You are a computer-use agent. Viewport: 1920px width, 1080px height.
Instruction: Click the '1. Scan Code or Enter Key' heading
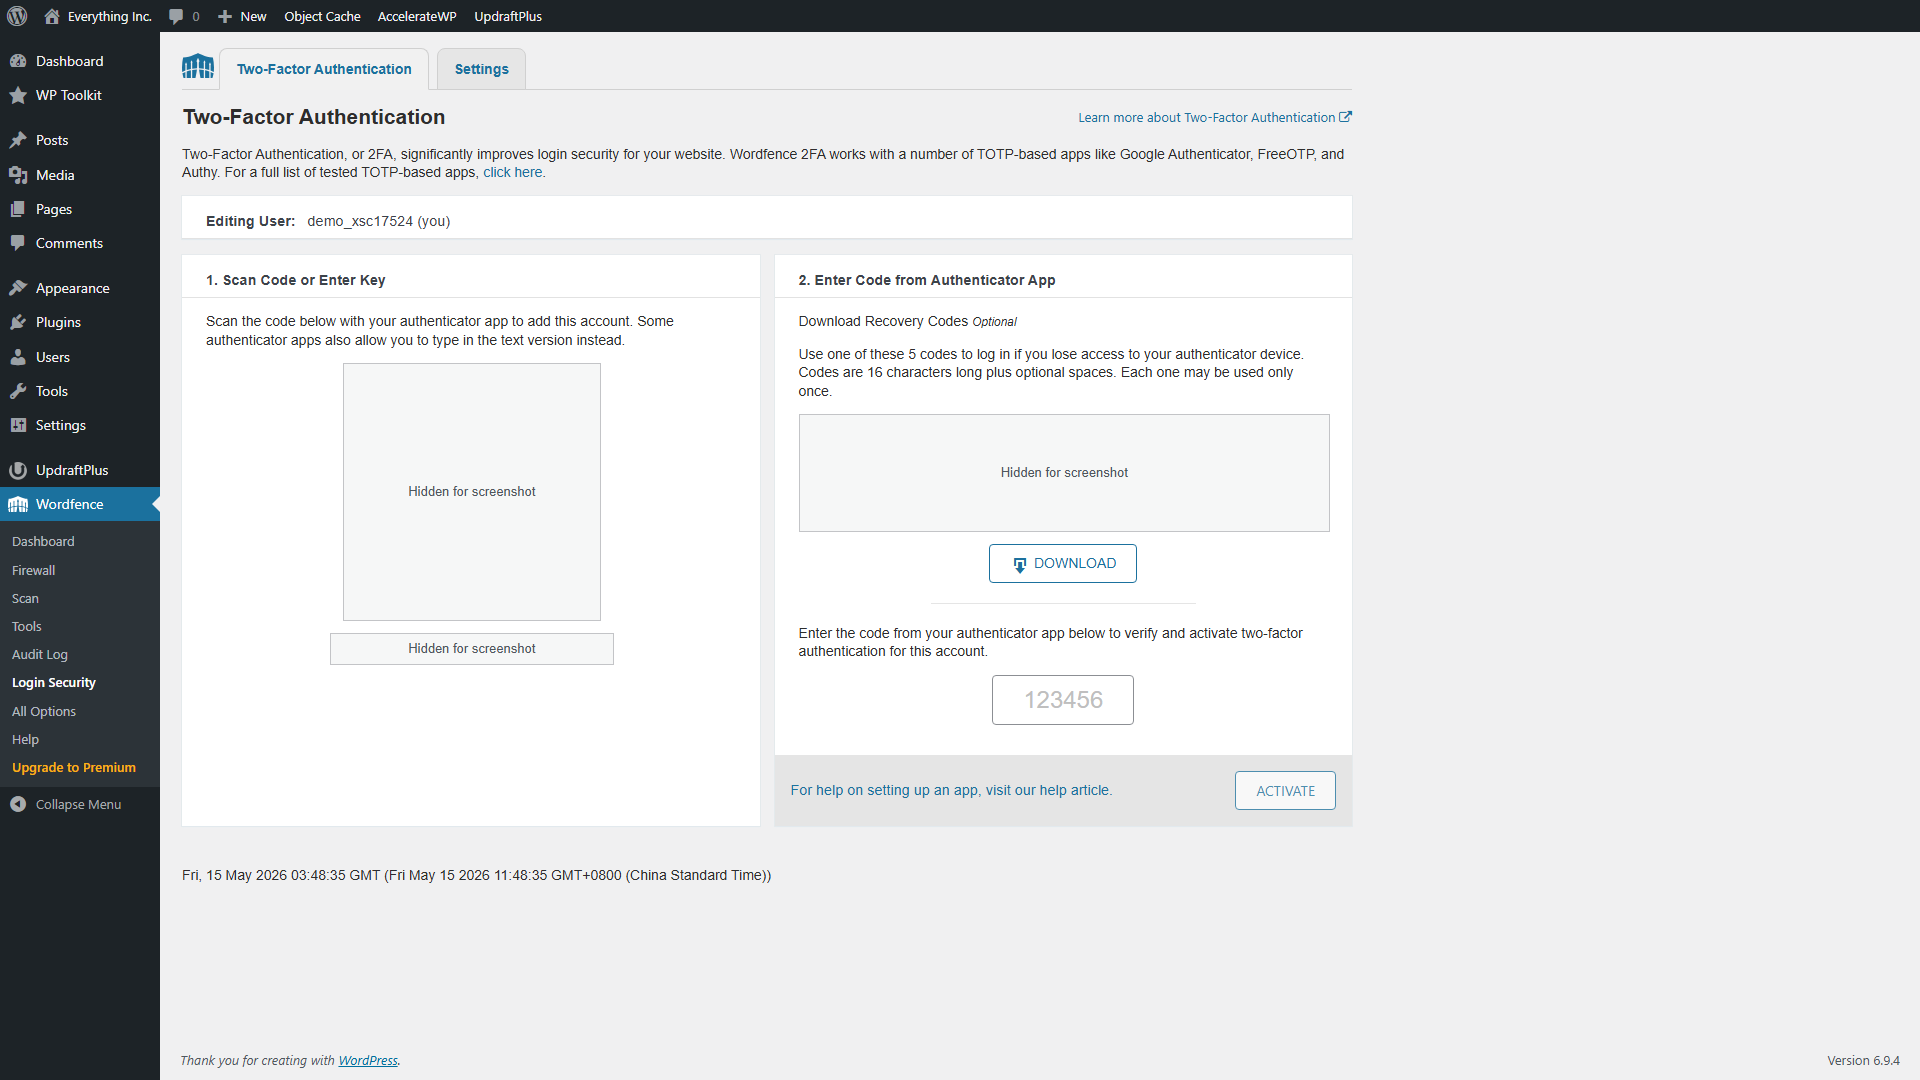[x=296, y=280]
